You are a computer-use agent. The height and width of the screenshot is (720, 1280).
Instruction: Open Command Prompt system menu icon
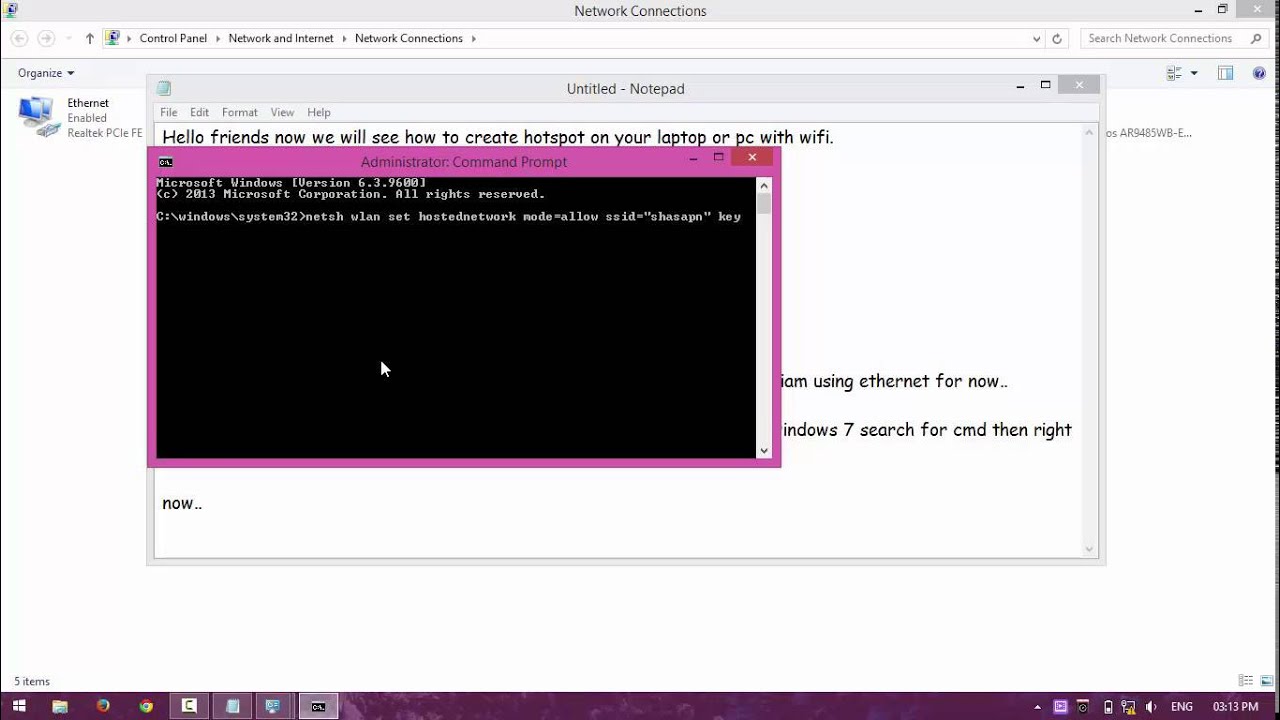point(165,162)
